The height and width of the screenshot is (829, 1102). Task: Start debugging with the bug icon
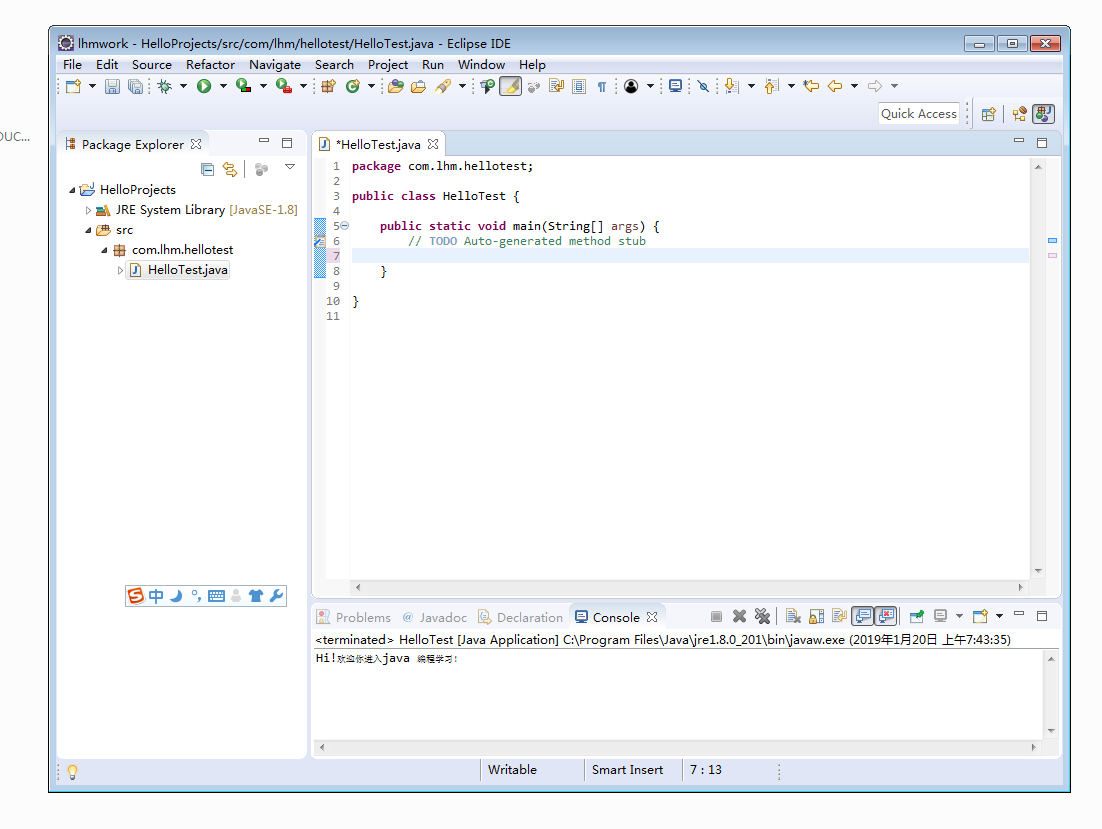pyautogui.click(x=164, y=86)
